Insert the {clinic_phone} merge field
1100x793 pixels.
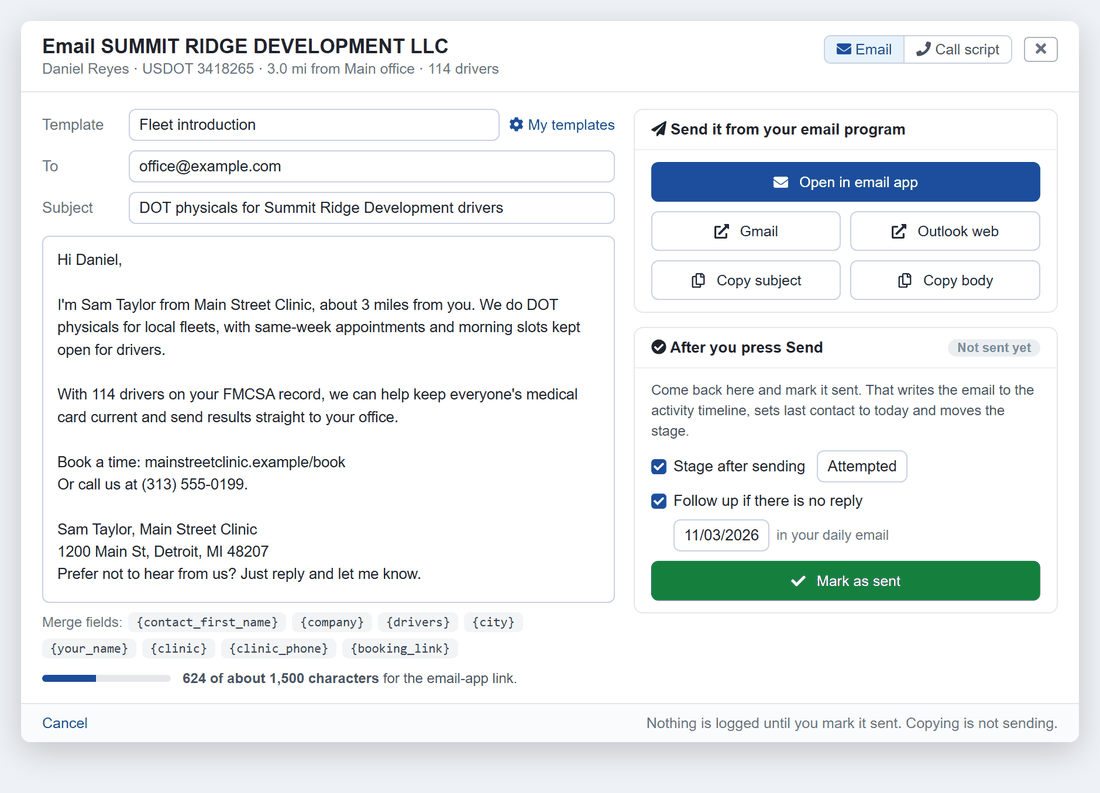pos(279,648)
